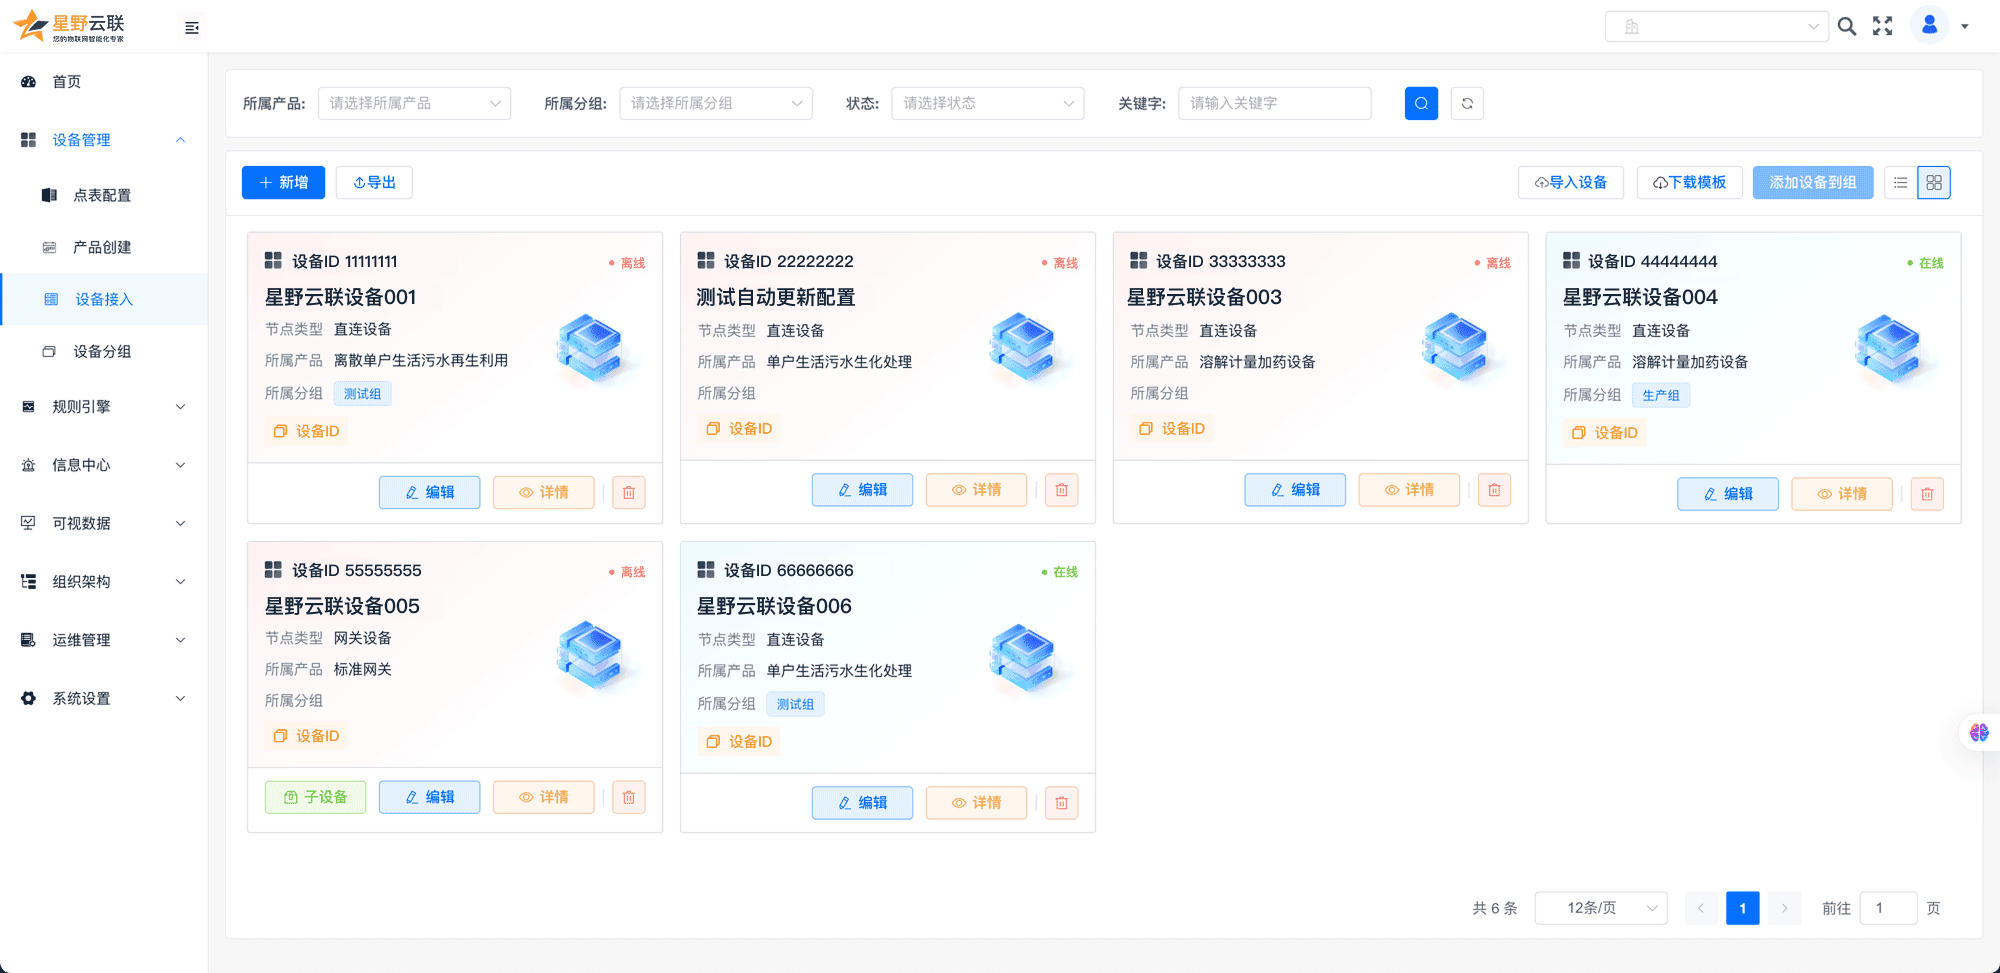Enter fullscreen mode via header icon
Screen dimensions: 2000x973
click(x=1883, y=27)
